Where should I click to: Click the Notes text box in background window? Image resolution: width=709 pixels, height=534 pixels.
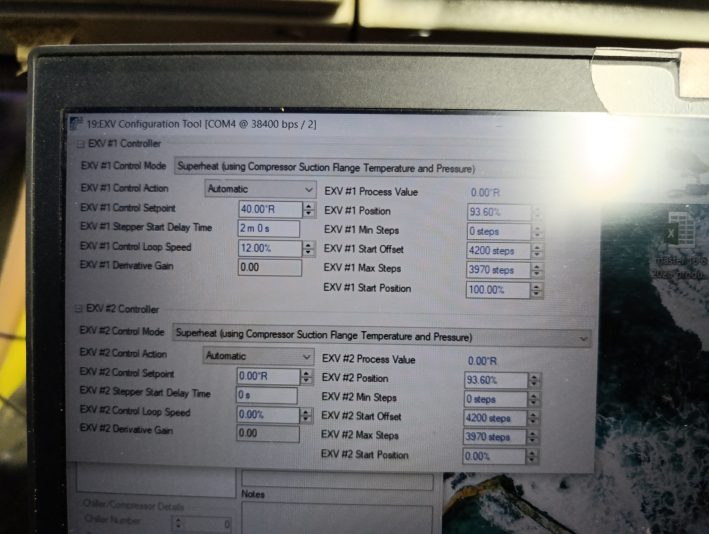(337, 518)
